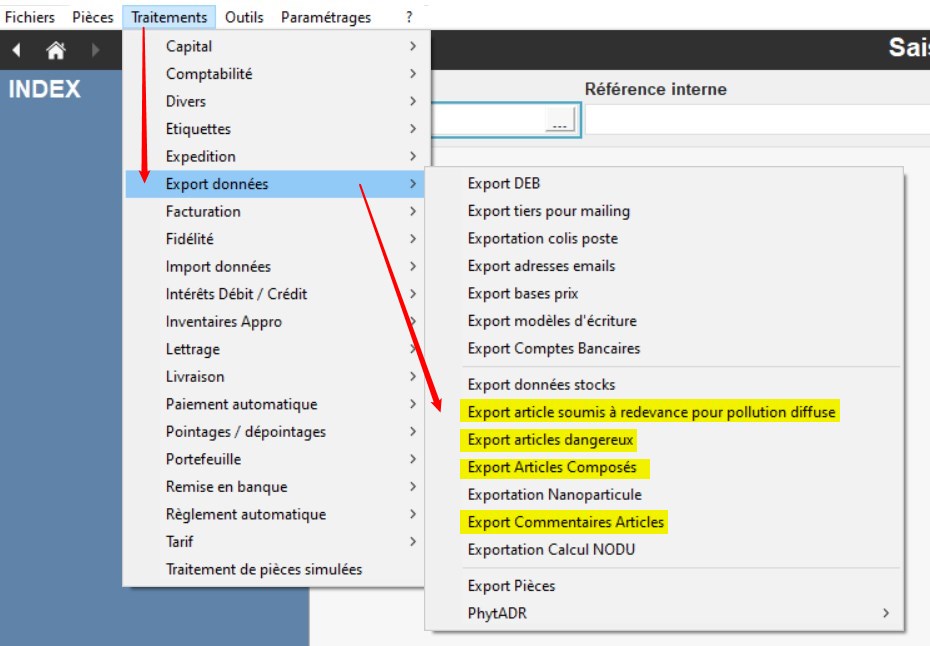
Task: Open the Fichiers menu
Action: click(30, 17)
